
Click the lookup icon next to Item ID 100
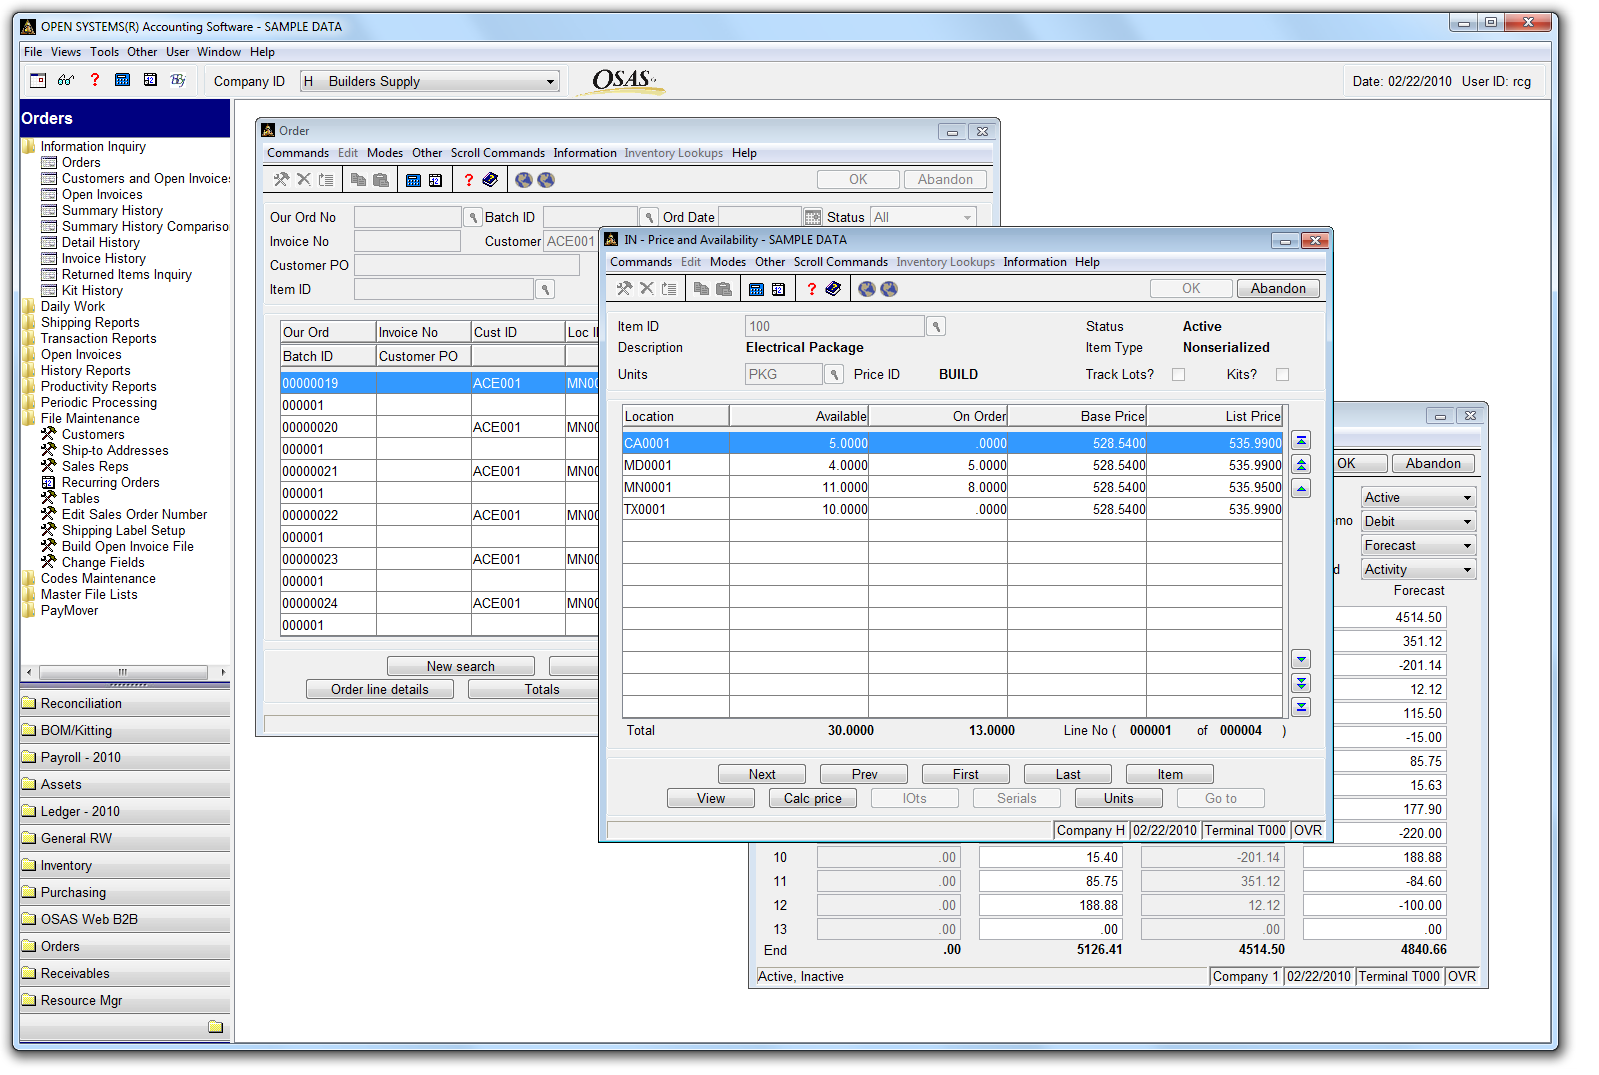(x=936, y=326)
